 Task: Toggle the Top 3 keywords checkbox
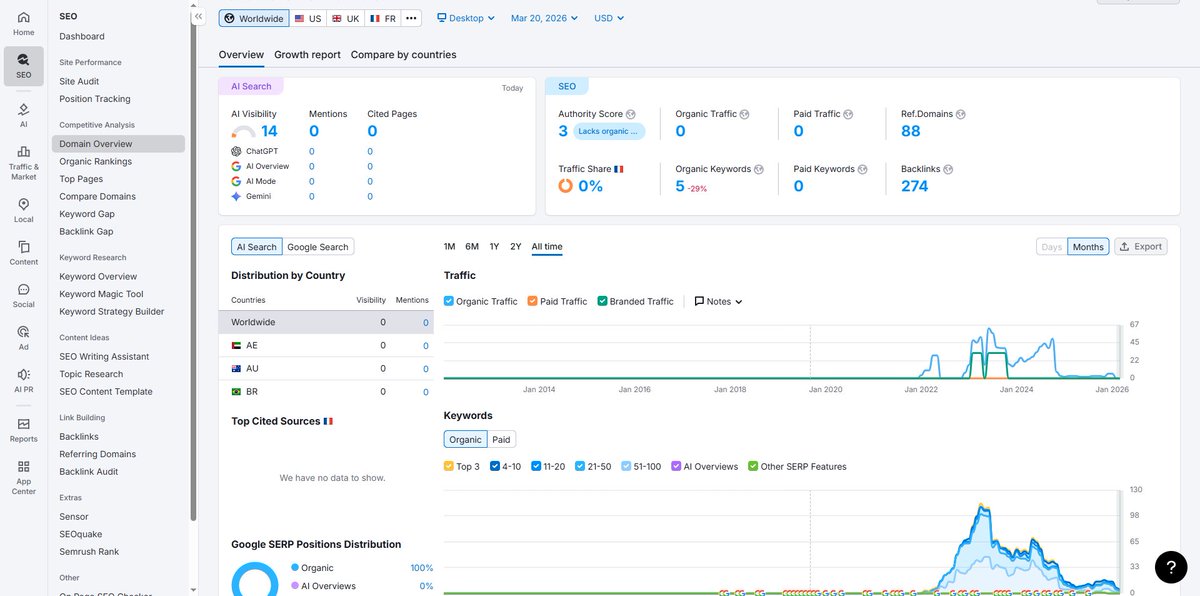(449, 466)
